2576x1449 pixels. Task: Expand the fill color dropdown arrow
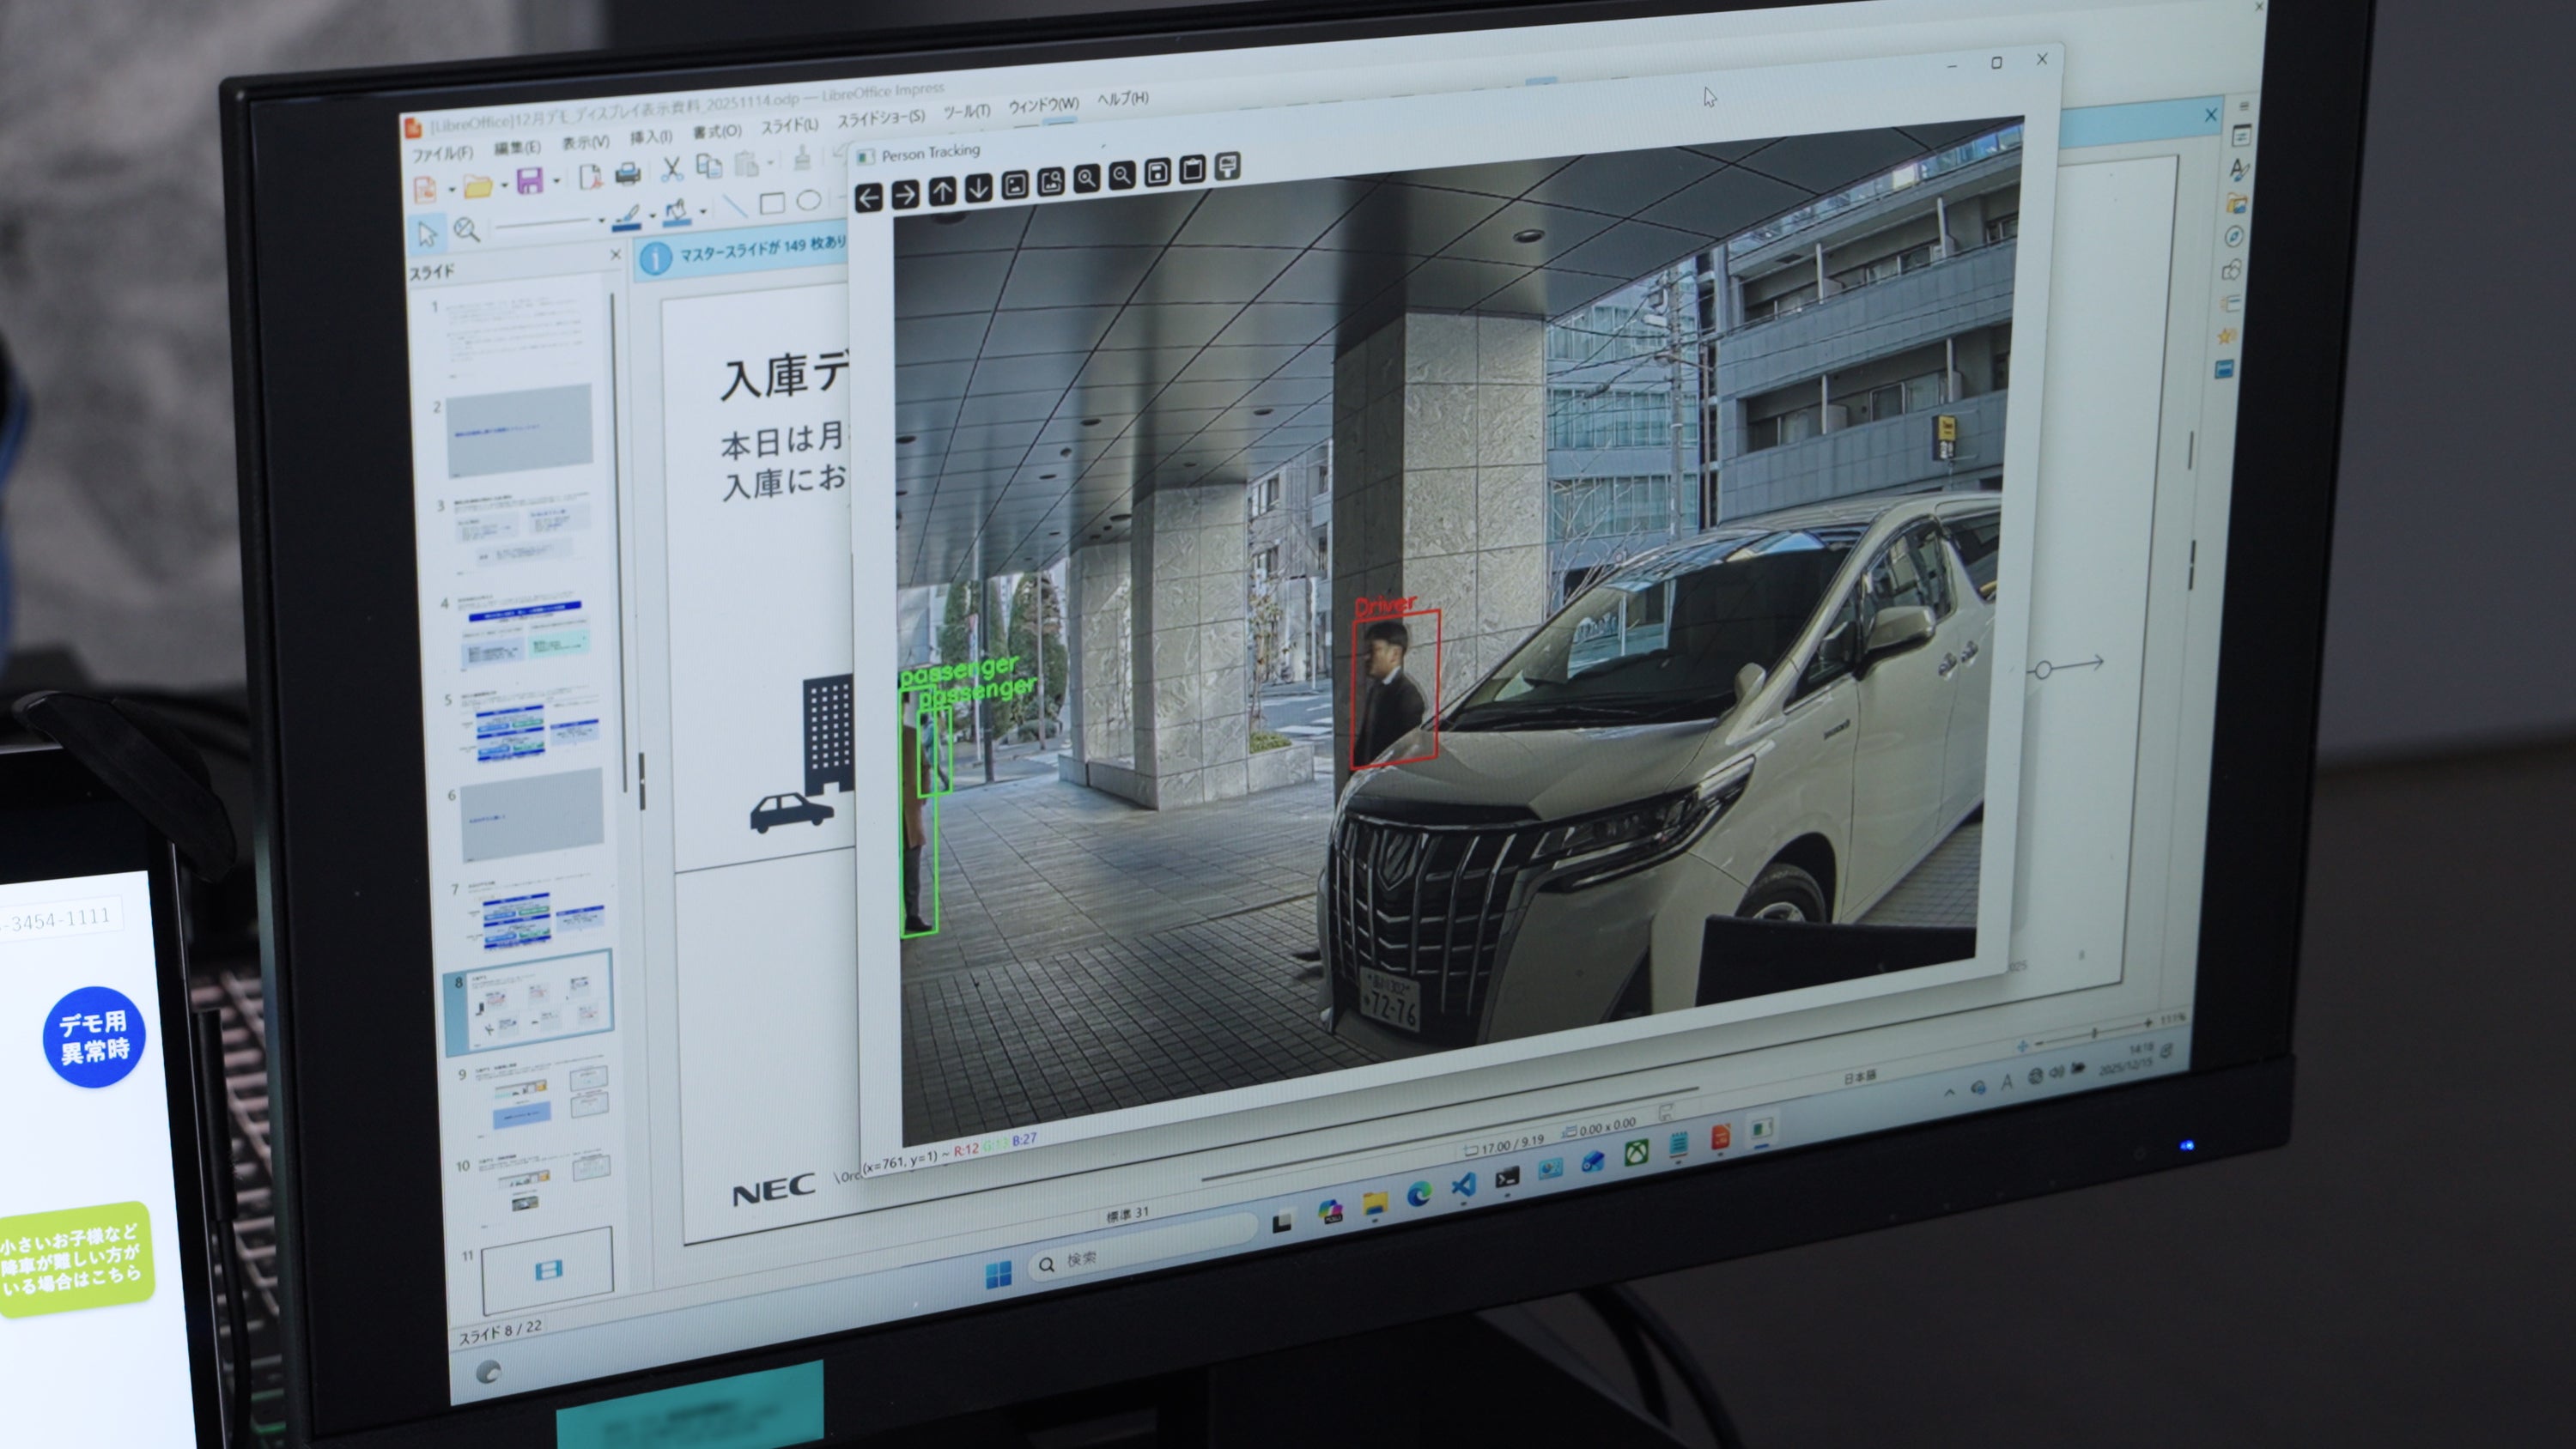point(703,211)
